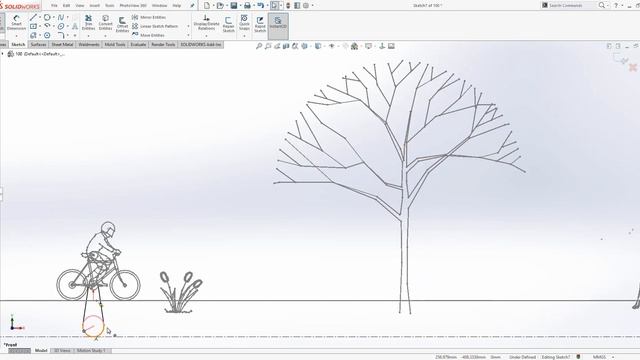Click Mirror Entities

[149, 17]
